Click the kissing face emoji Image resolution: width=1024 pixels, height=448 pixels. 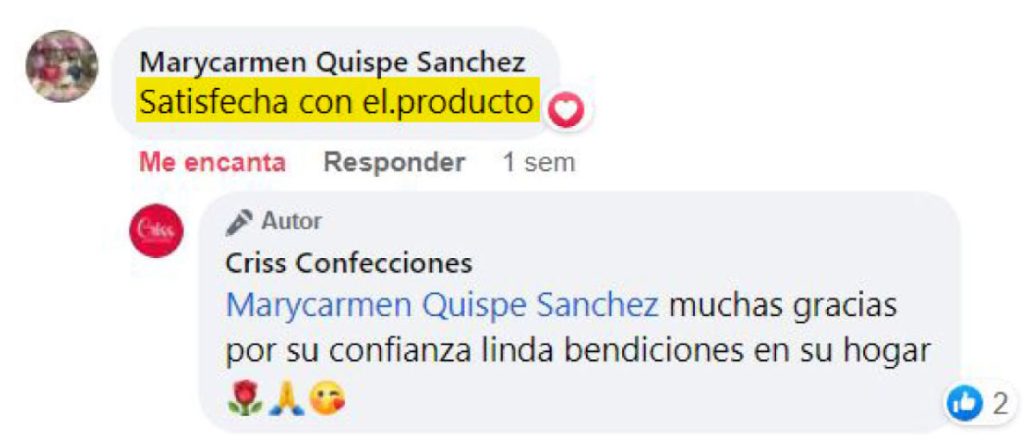pos(327,399)
